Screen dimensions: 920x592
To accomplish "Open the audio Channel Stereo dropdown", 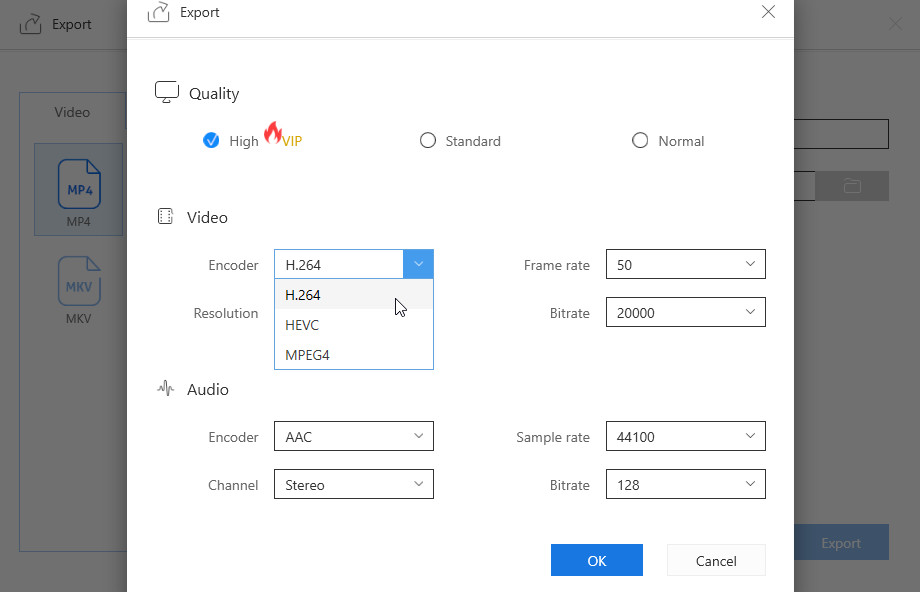I will coord(353,485).
